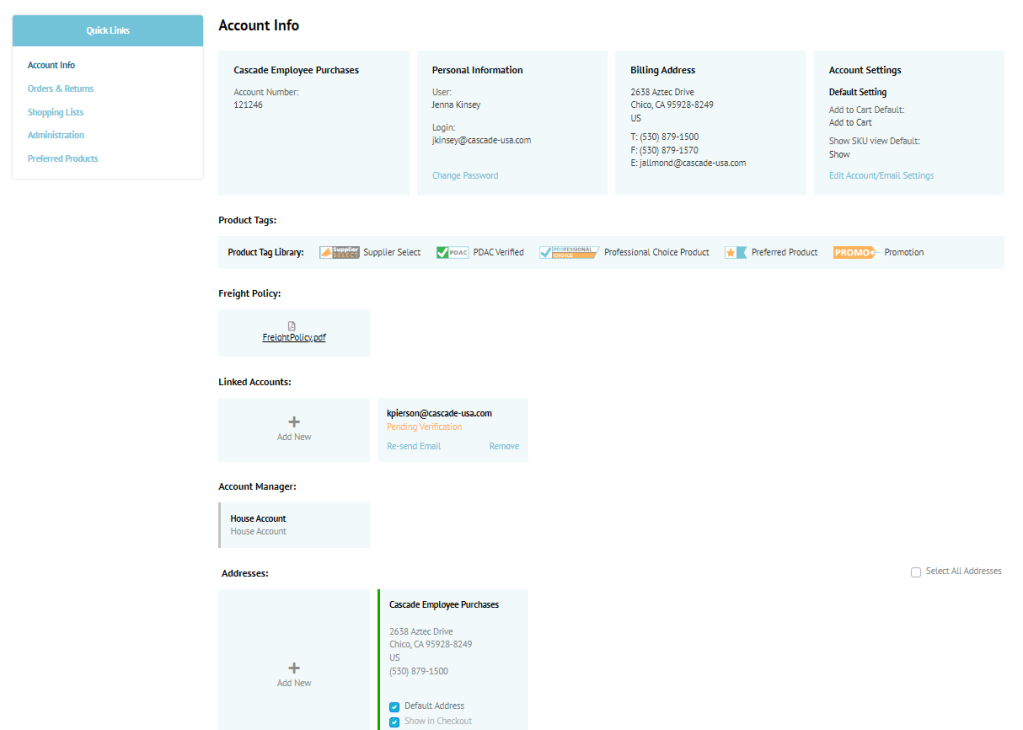Click the Change Password link
Screen dimensions: 1023x730
[465, 176]
